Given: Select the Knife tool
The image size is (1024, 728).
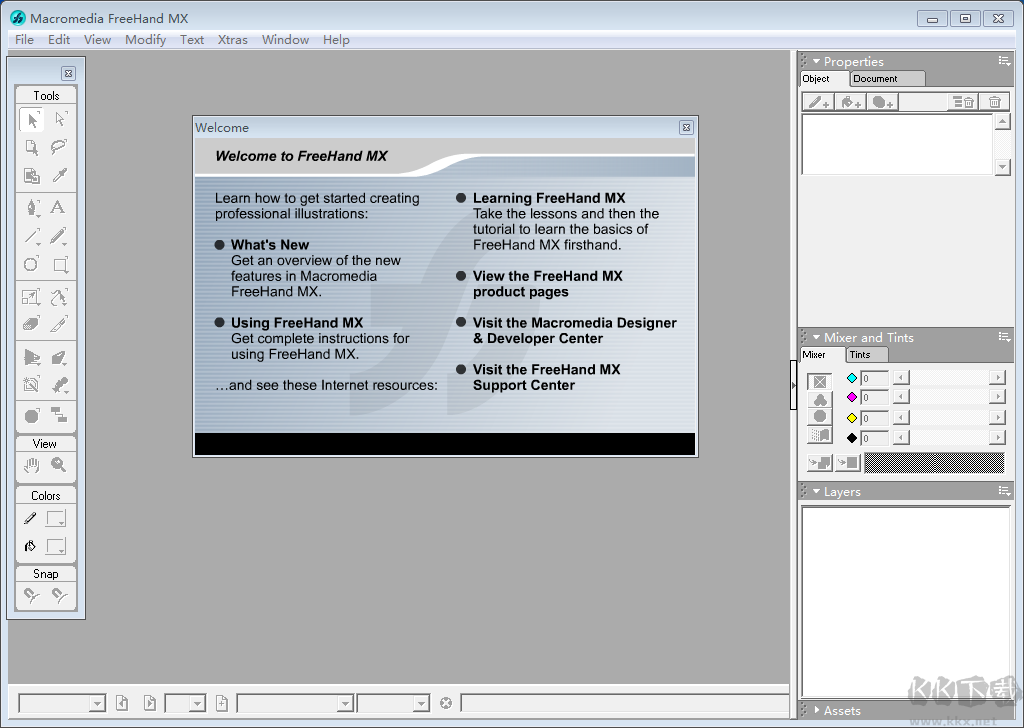Looking at the screenshot, I should [x=59, y=324].
